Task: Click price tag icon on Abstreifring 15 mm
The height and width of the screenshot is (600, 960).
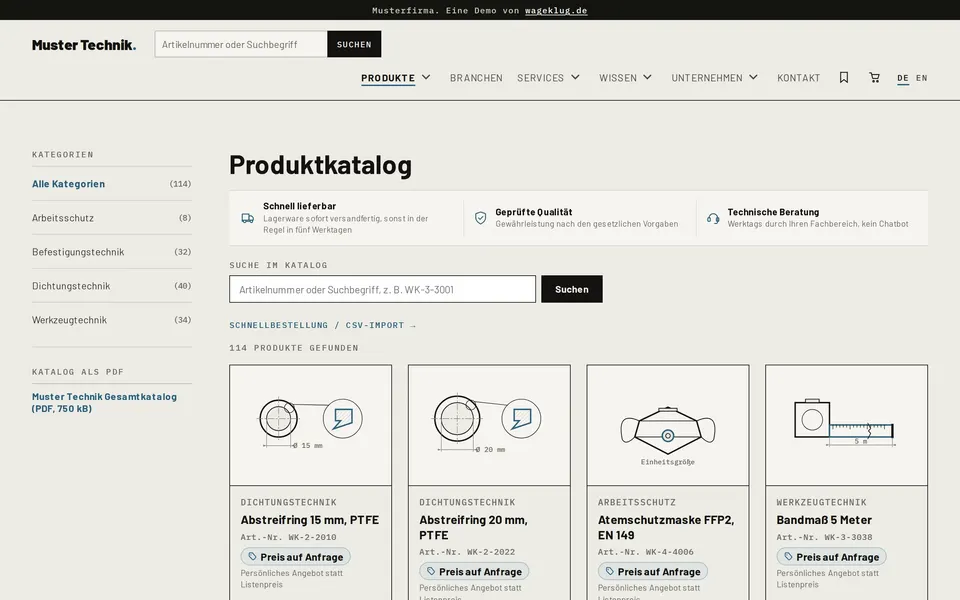Action: [x=252, y=557]
